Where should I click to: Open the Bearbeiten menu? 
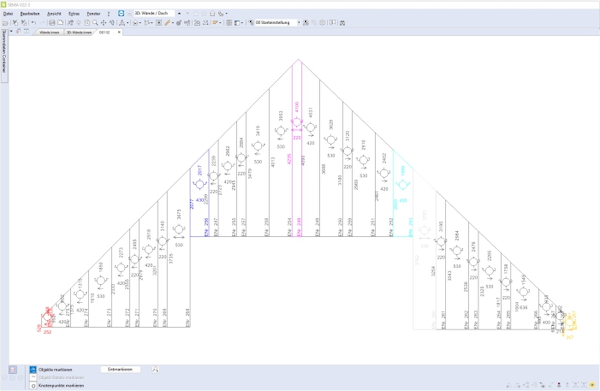coord(30,13)
